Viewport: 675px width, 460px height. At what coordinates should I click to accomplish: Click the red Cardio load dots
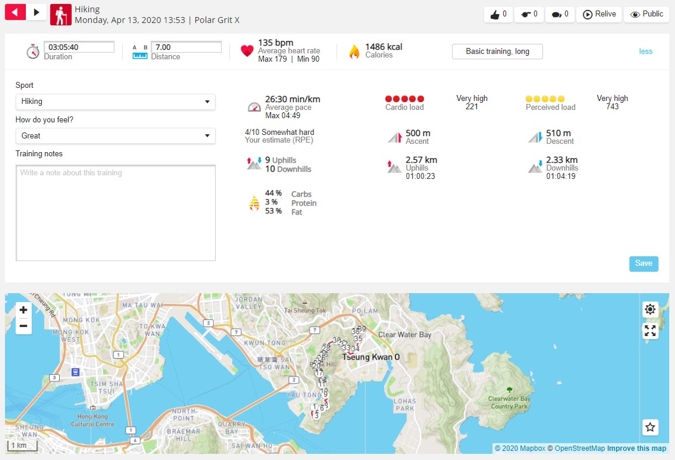click(404, 99)
